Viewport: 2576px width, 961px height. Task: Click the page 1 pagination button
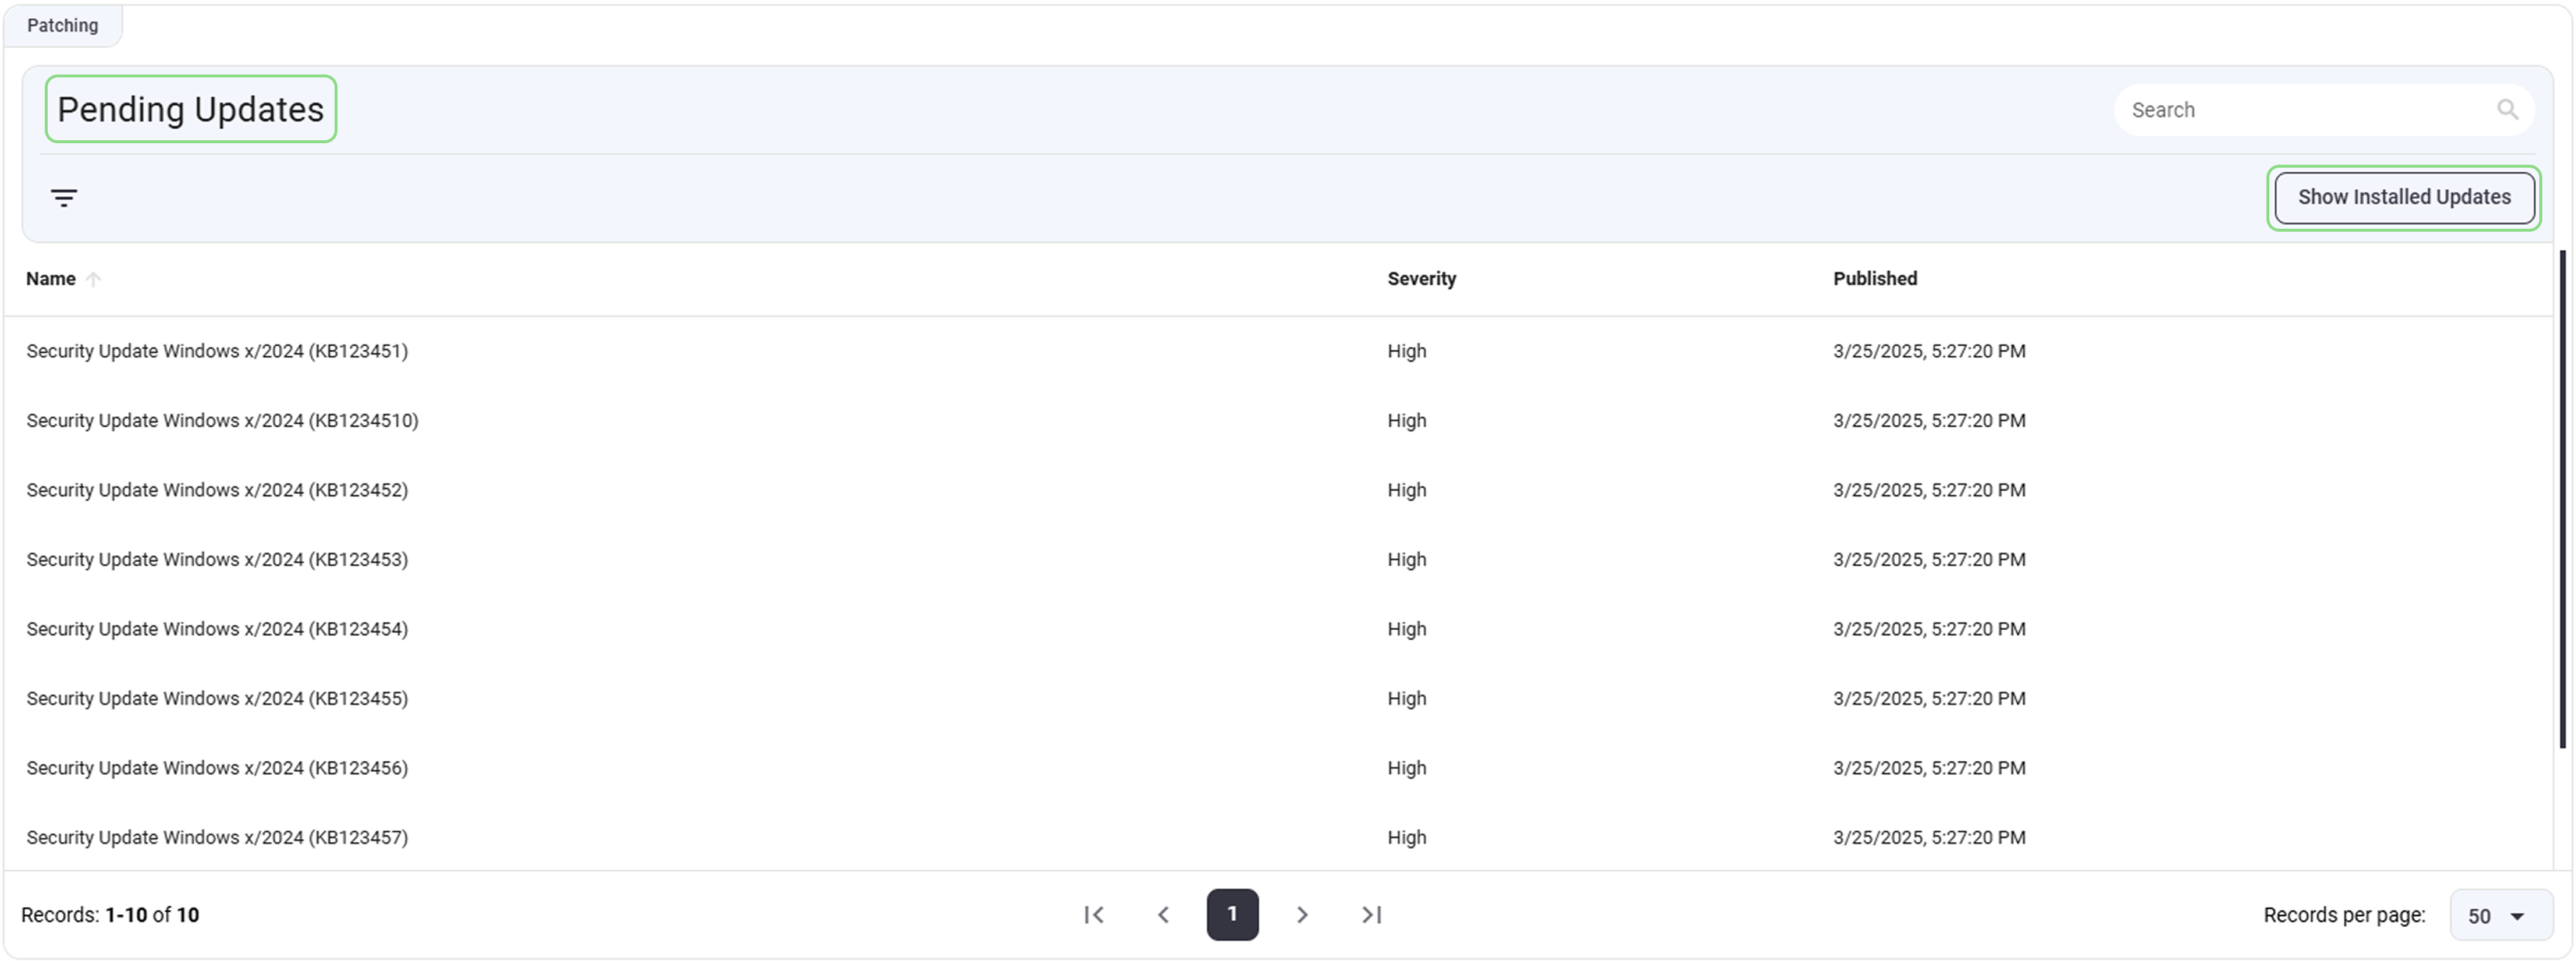coord(1232,913)
